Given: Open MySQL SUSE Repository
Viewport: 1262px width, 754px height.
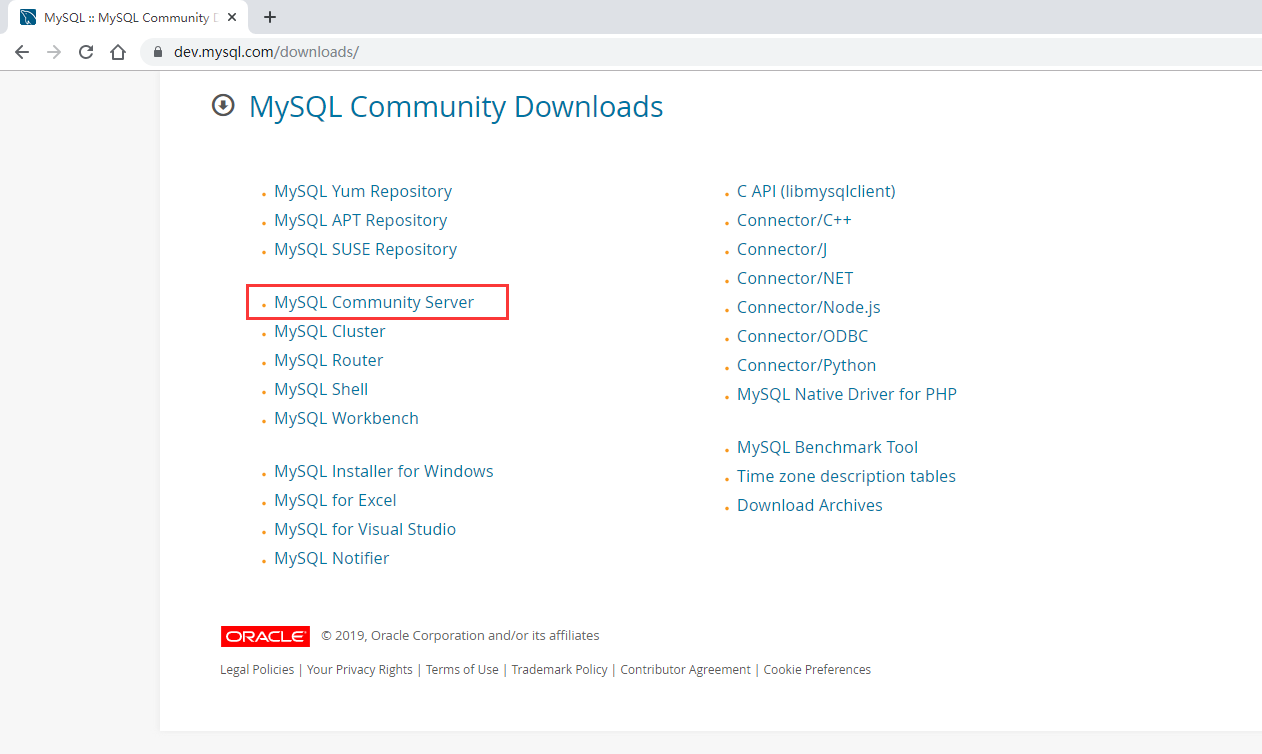Looking at the screenshot, I should pos(366,249).
